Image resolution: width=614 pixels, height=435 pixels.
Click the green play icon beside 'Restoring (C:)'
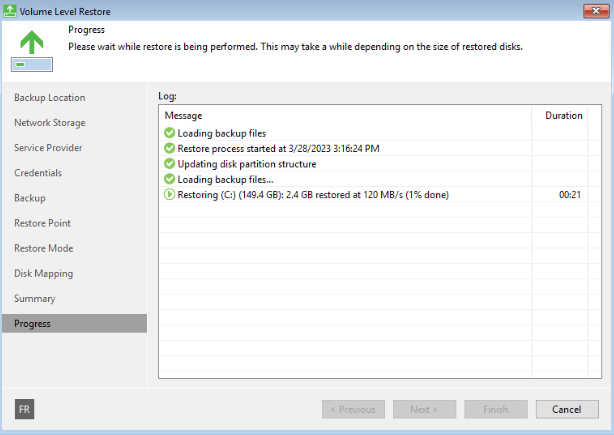pyautogui.click(x=169, y=195)
